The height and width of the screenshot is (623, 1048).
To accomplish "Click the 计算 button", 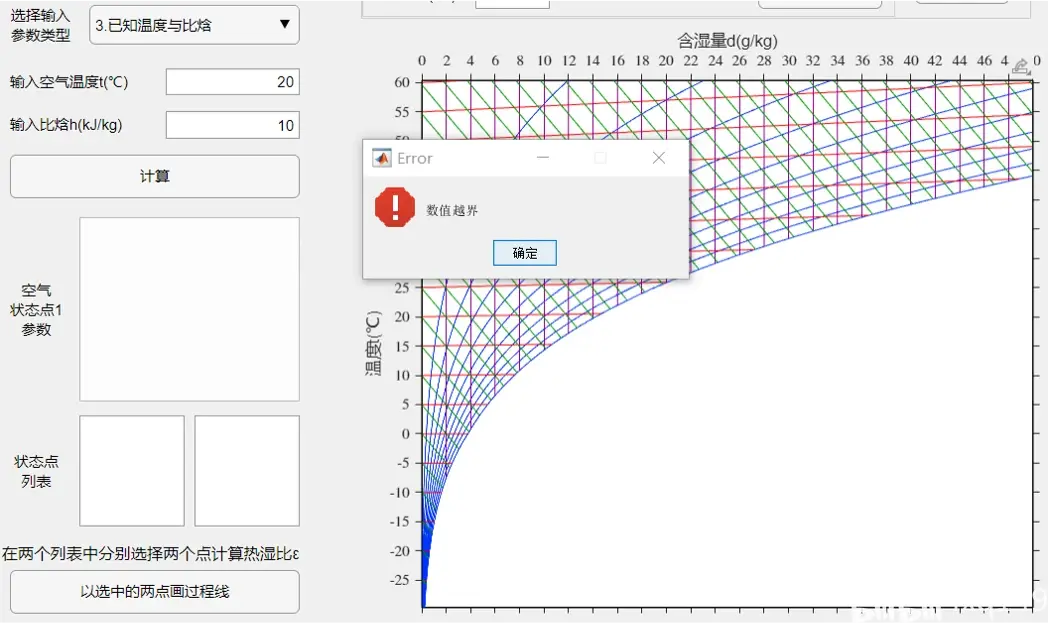I will pyautogui.click(x=155, y=177).
